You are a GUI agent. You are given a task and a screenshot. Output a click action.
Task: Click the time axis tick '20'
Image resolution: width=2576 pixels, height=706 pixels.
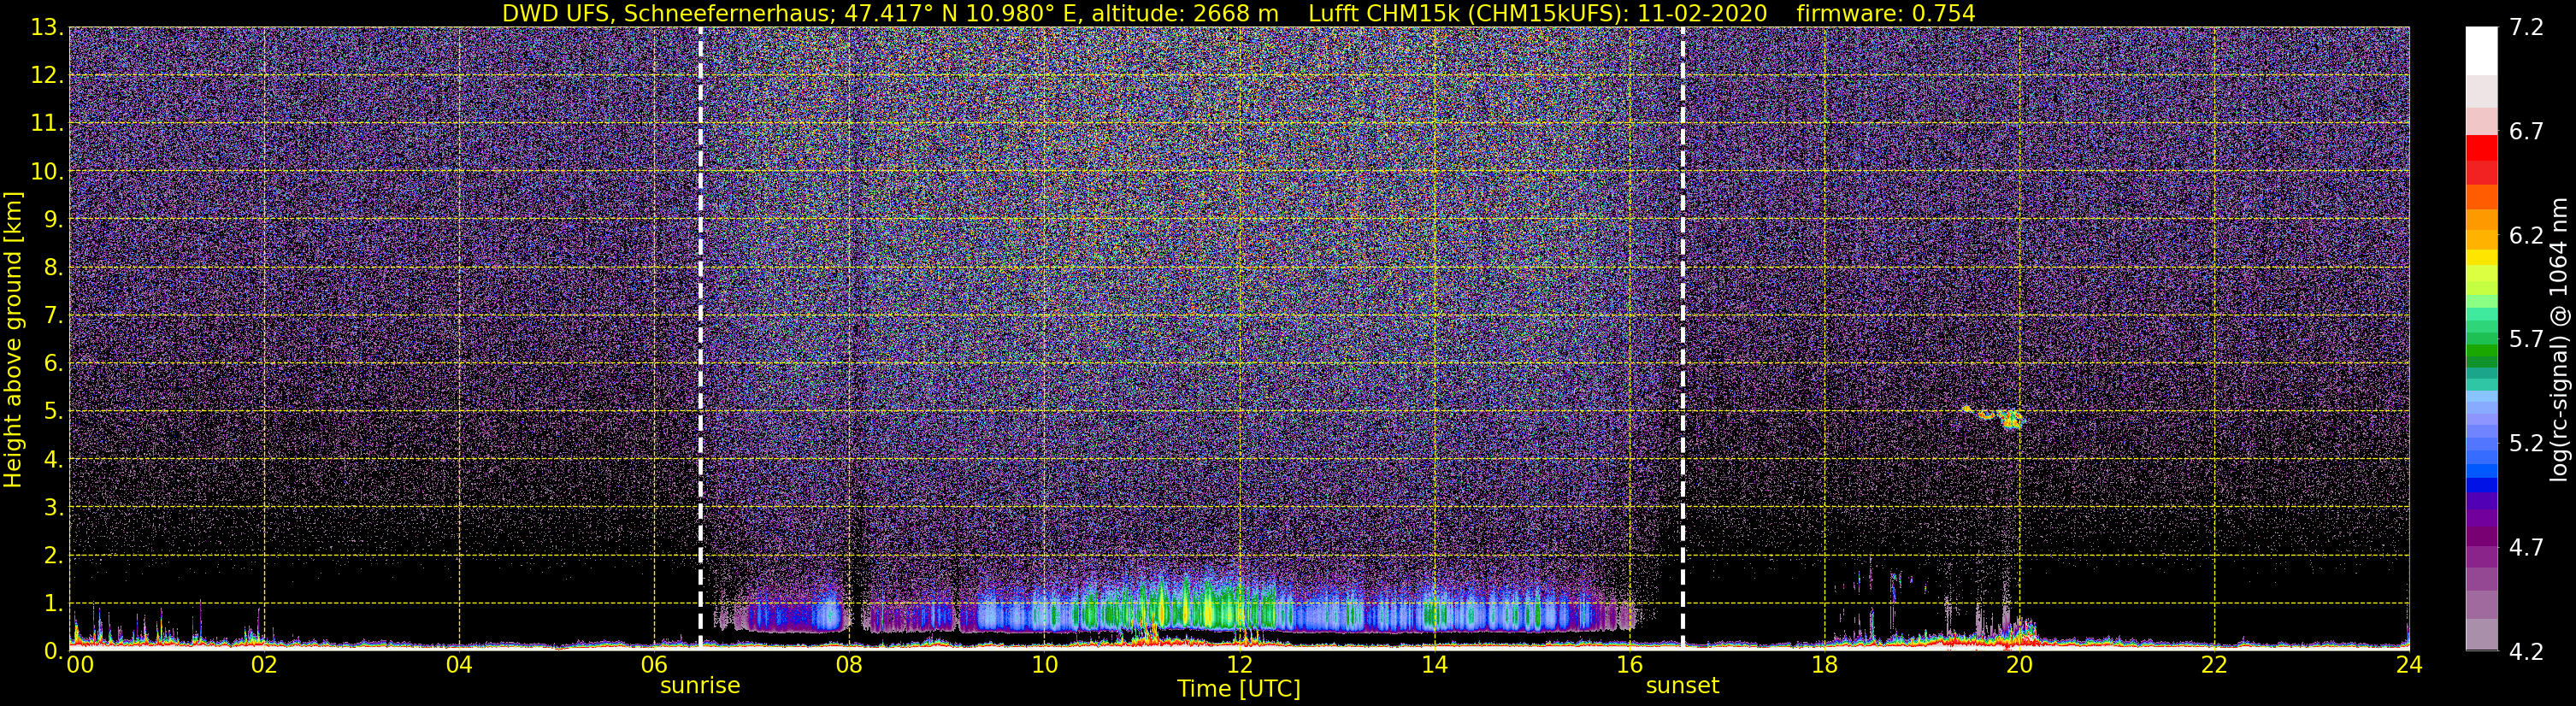[x=2019, y=665]
